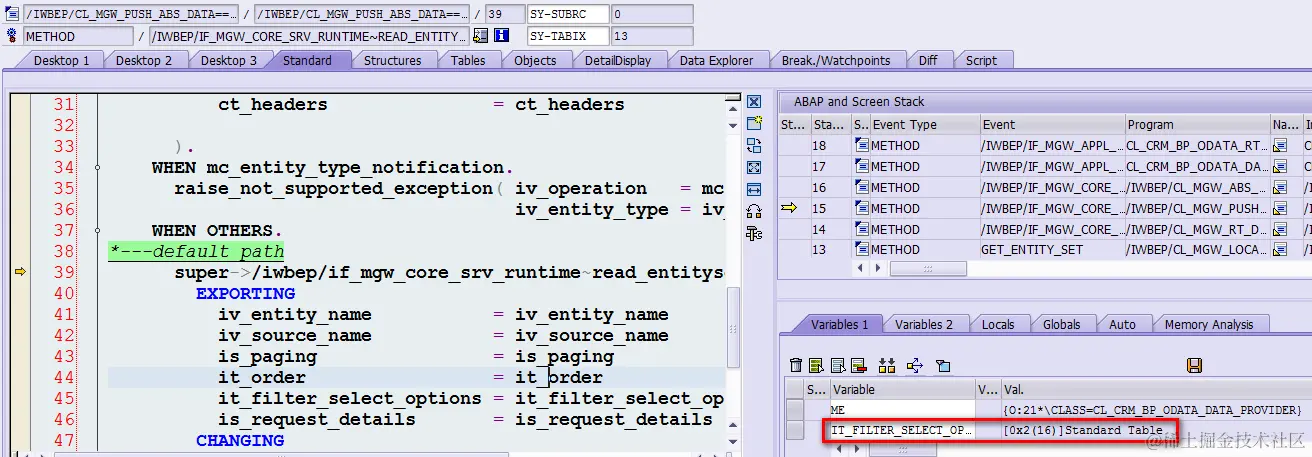
Task: Open the Data Explorer tab
Action: 716,61
